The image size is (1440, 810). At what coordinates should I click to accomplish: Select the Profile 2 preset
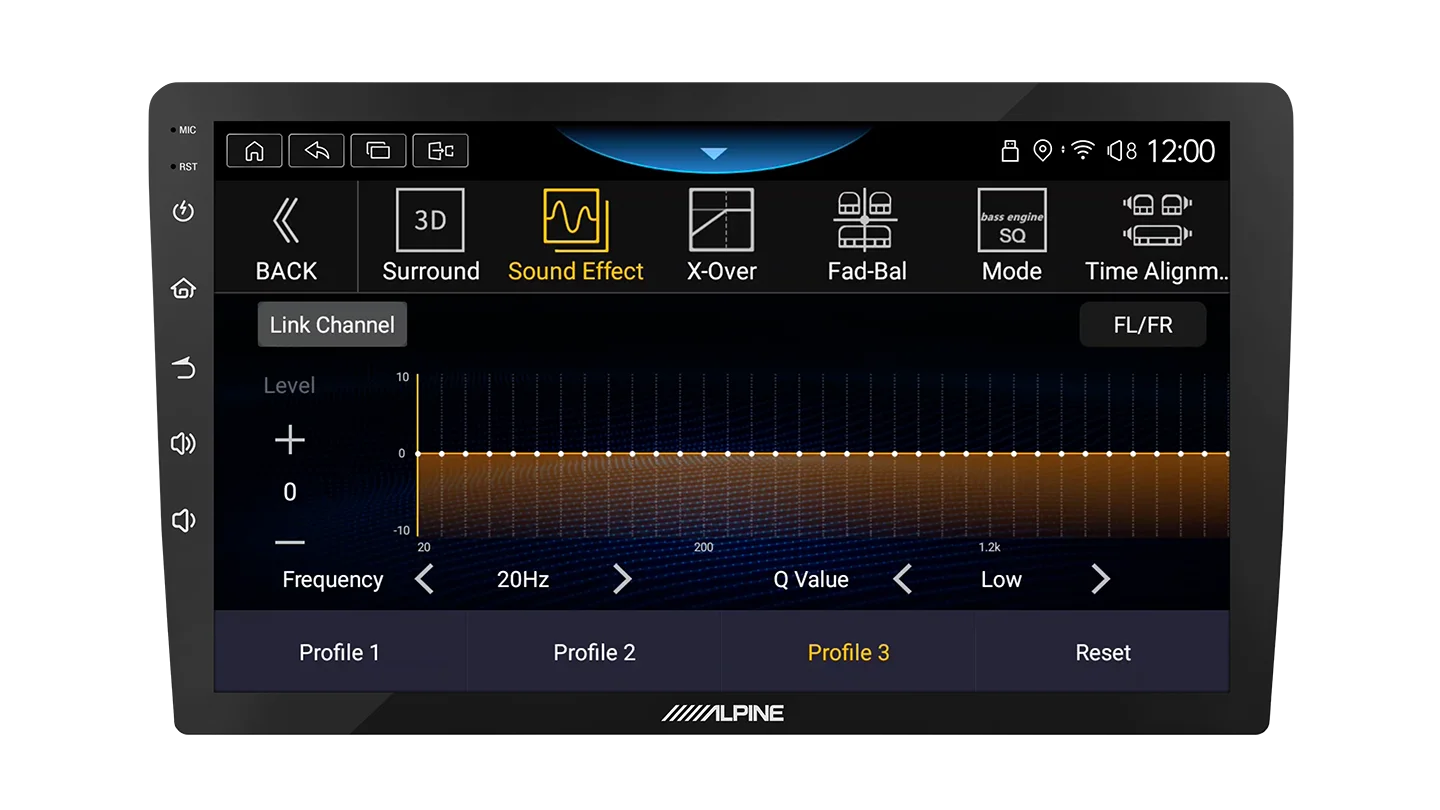tap(594, 652)
